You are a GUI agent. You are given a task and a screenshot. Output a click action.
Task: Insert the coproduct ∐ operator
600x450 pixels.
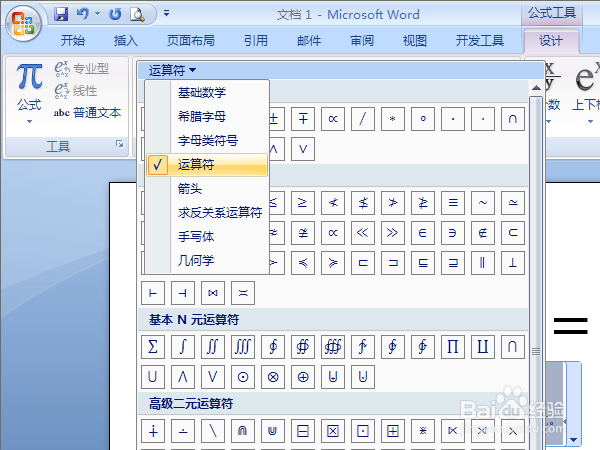click(x=483, y=347)
